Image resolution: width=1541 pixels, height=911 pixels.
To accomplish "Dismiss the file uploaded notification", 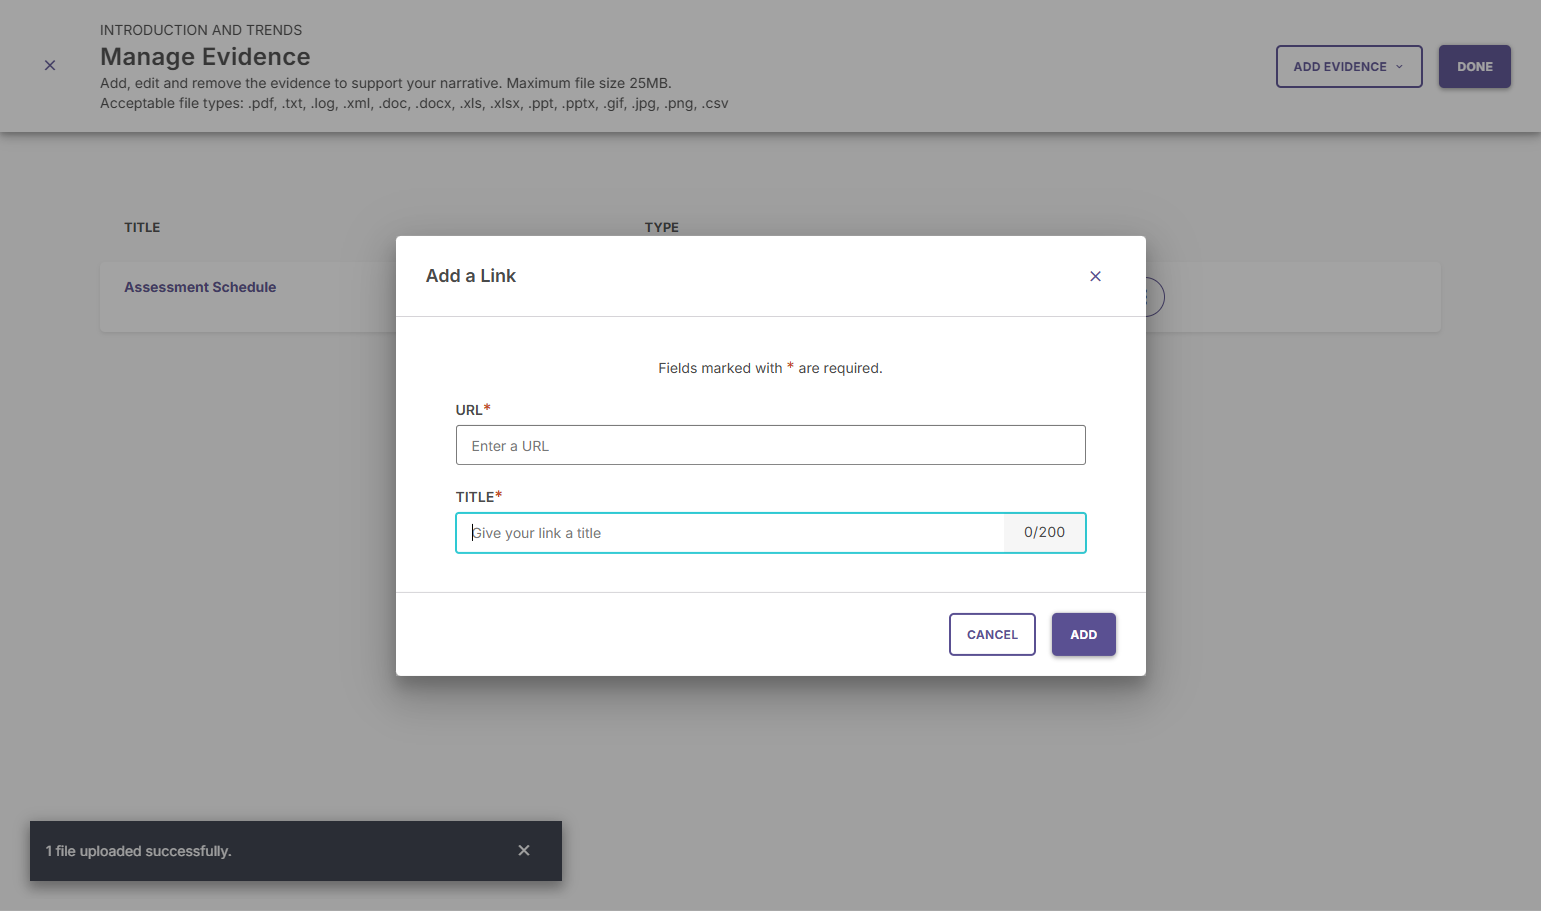I will tap(524, 850).
